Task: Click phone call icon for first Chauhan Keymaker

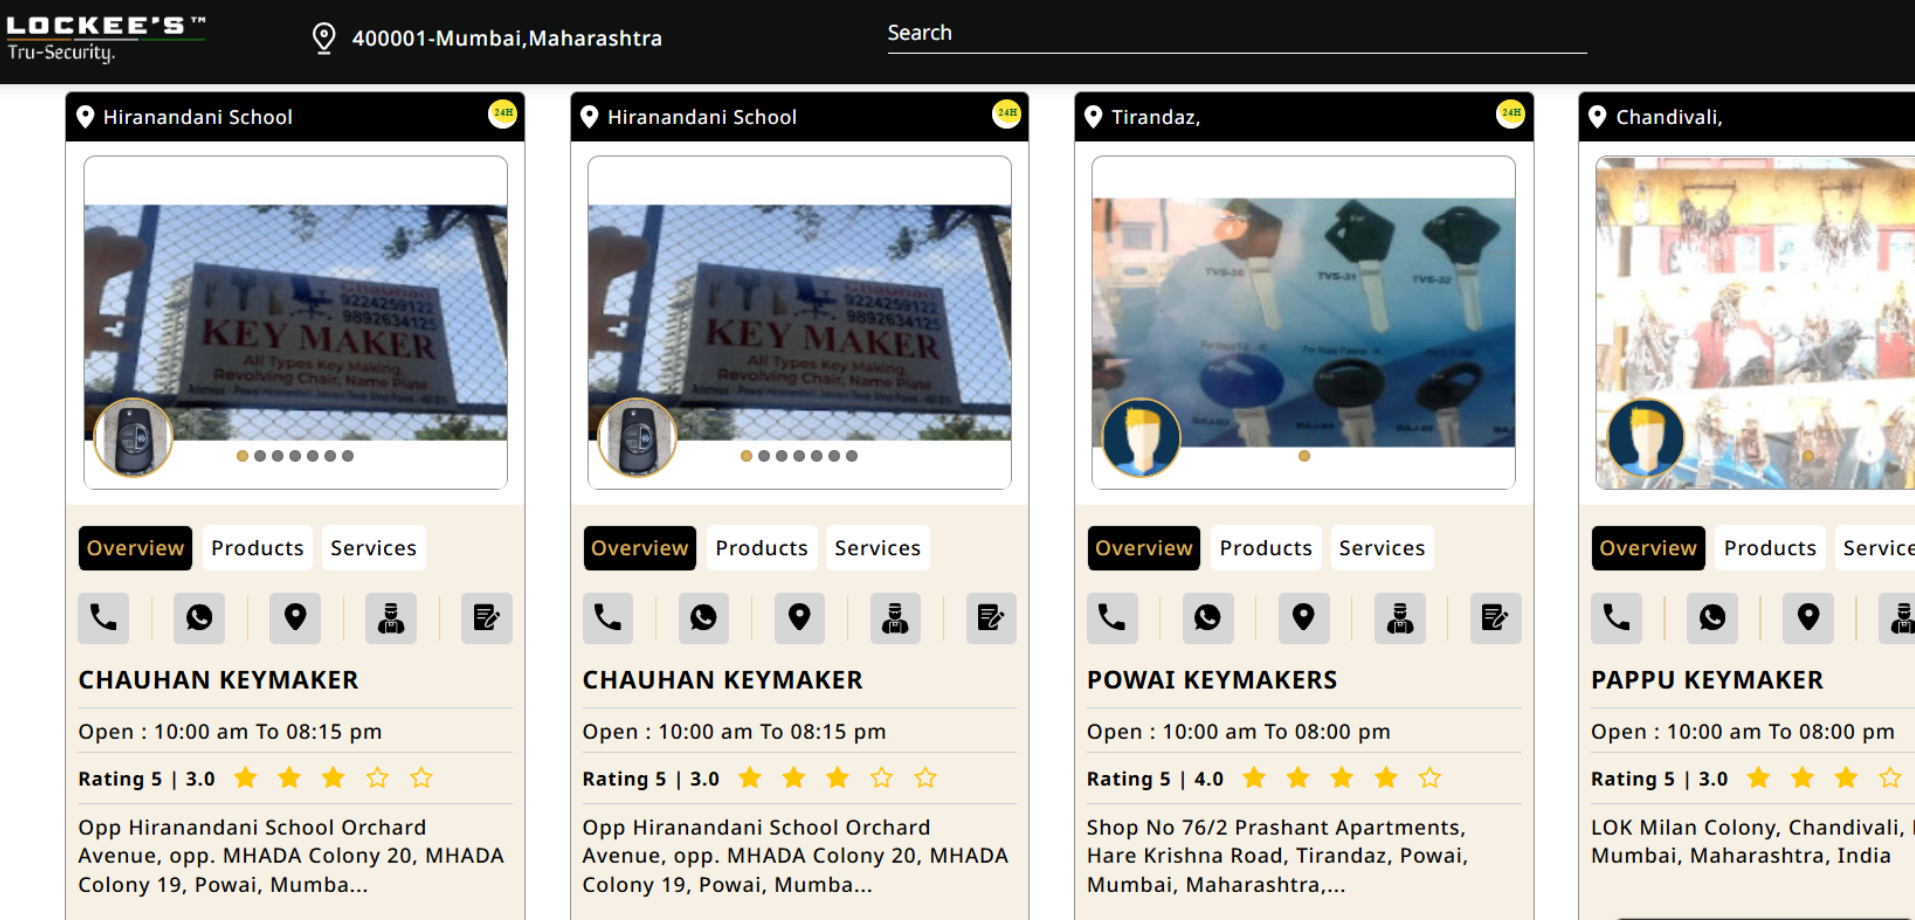Action: click(x=104, y=618)
